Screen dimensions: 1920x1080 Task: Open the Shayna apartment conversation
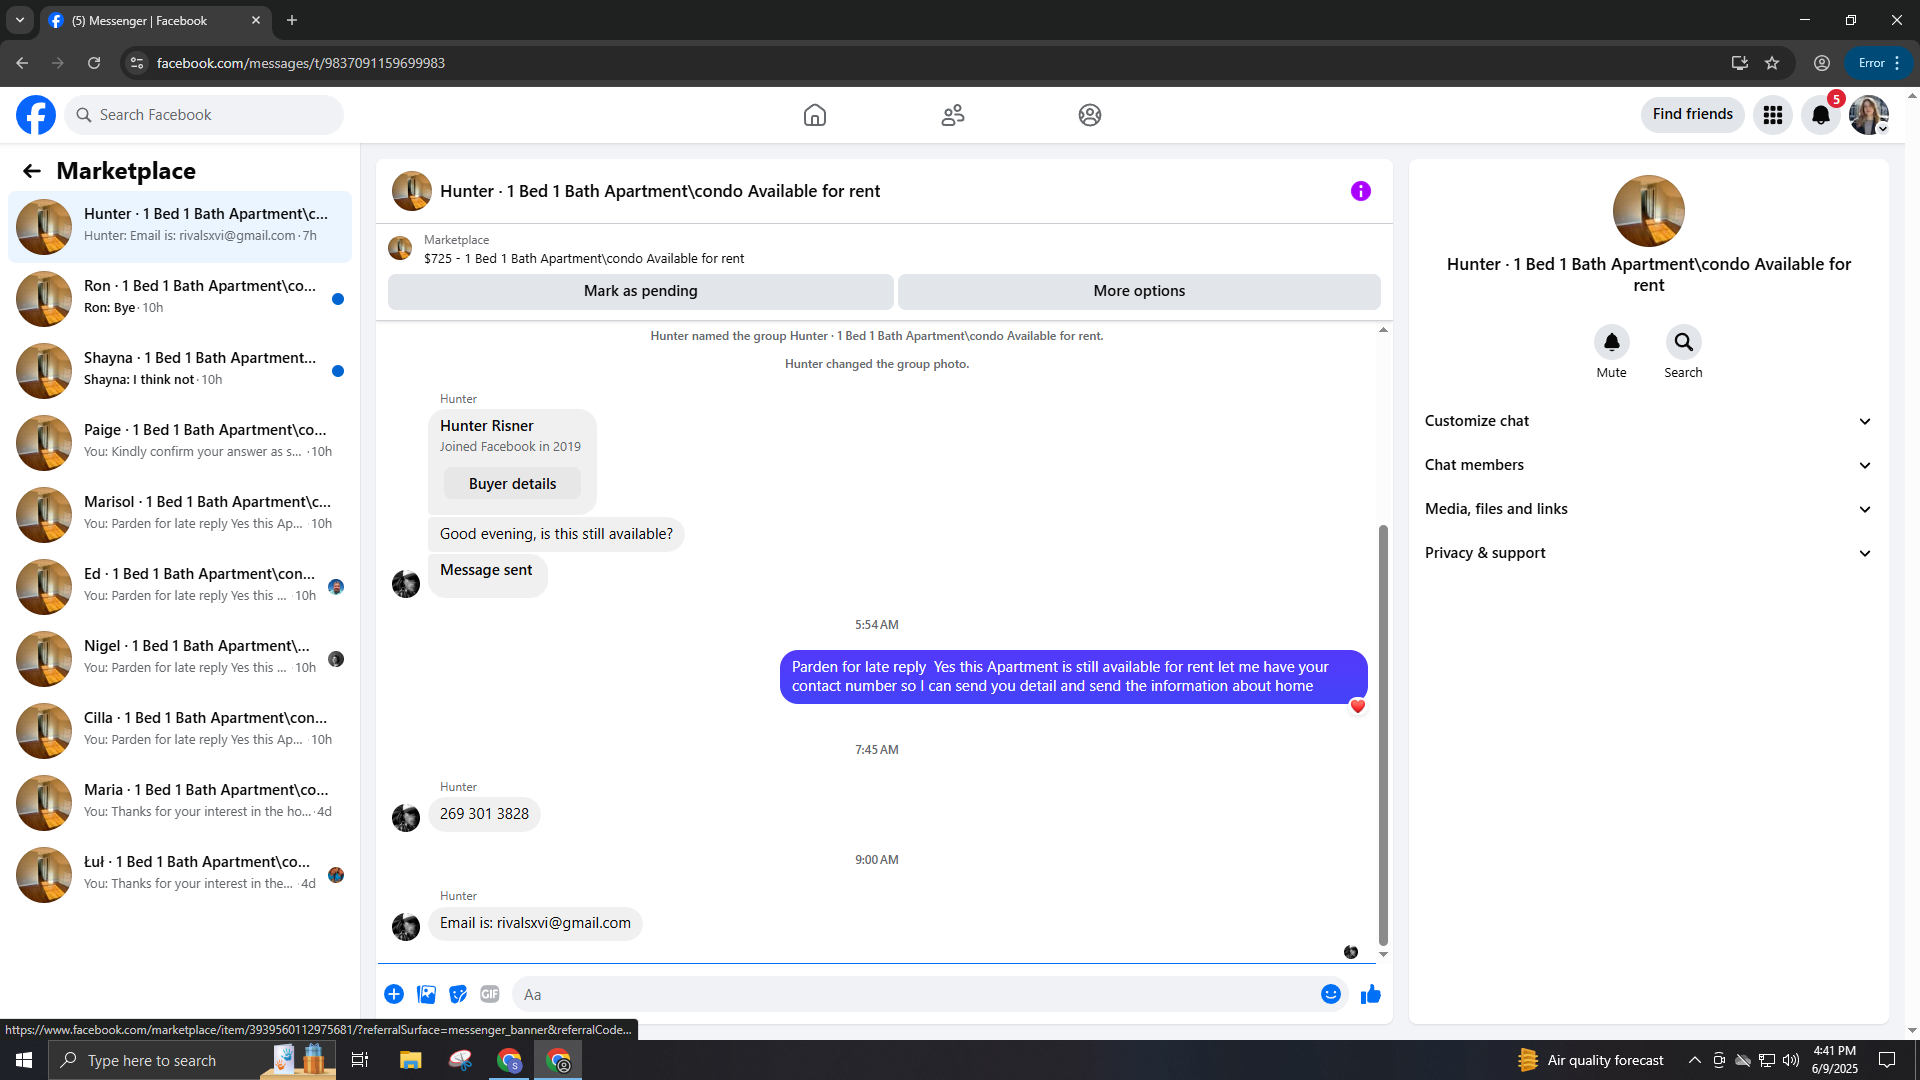pos(180,370)
